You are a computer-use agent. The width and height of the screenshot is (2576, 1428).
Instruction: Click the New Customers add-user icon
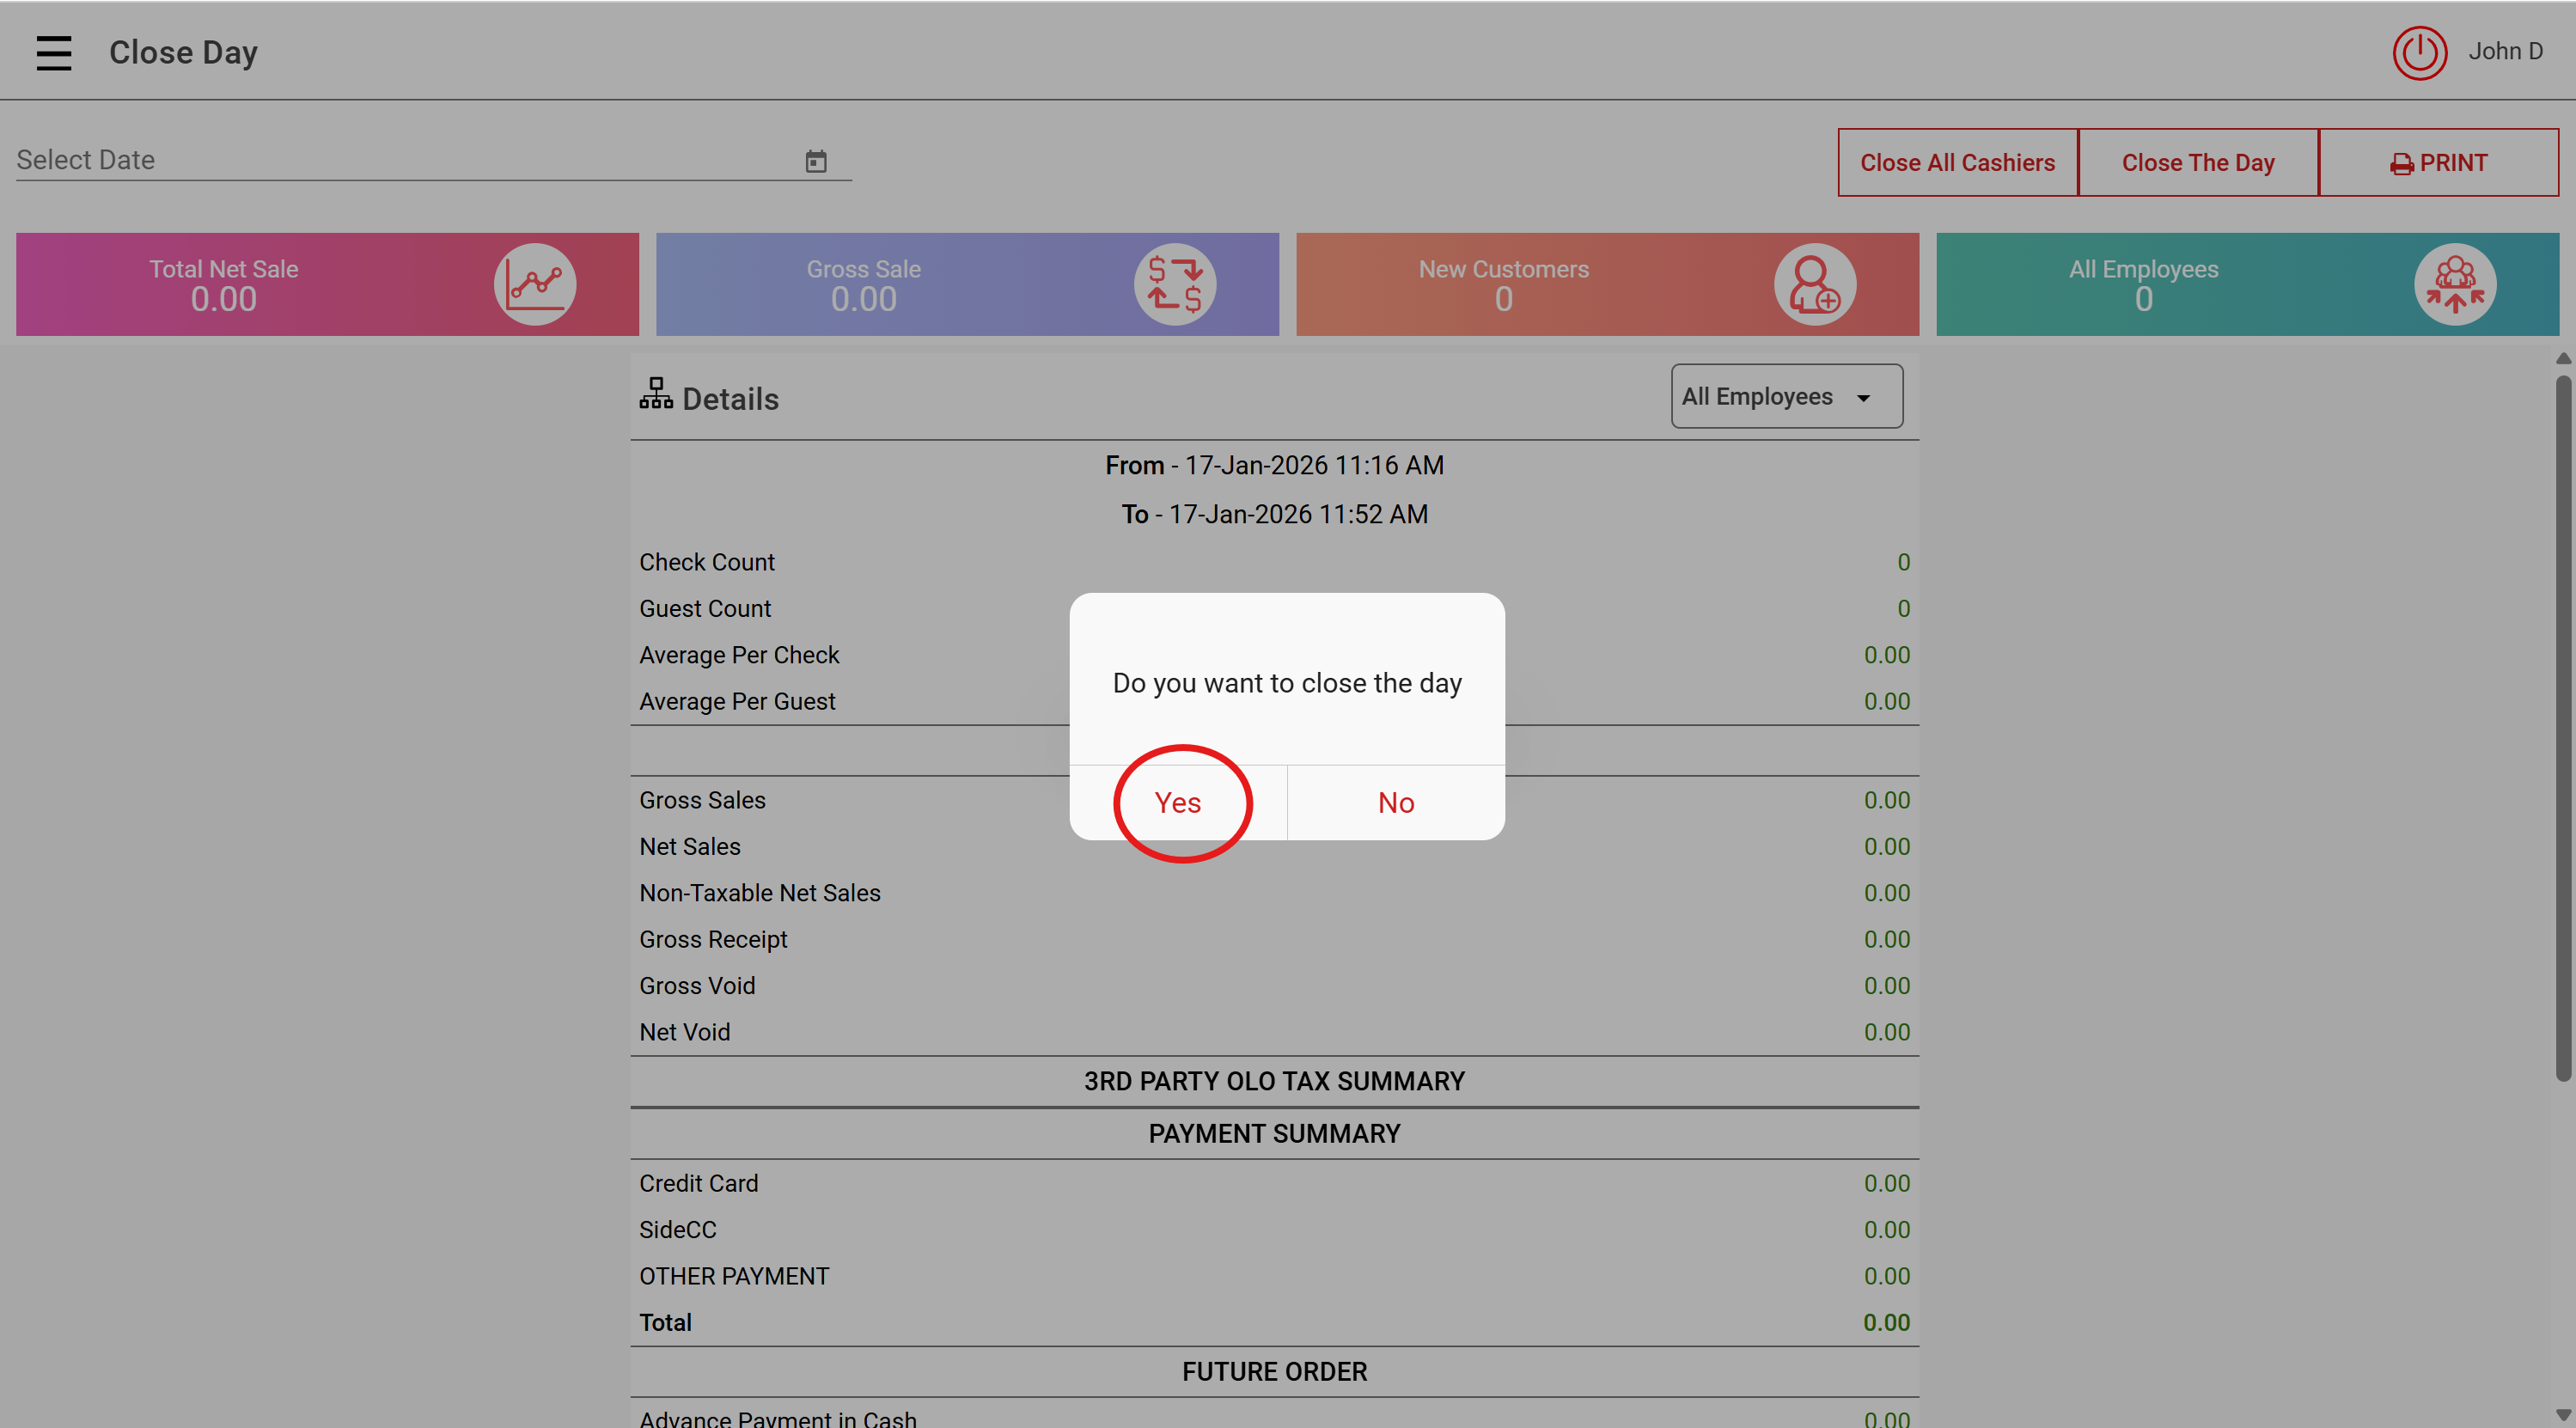[1814, 285]
